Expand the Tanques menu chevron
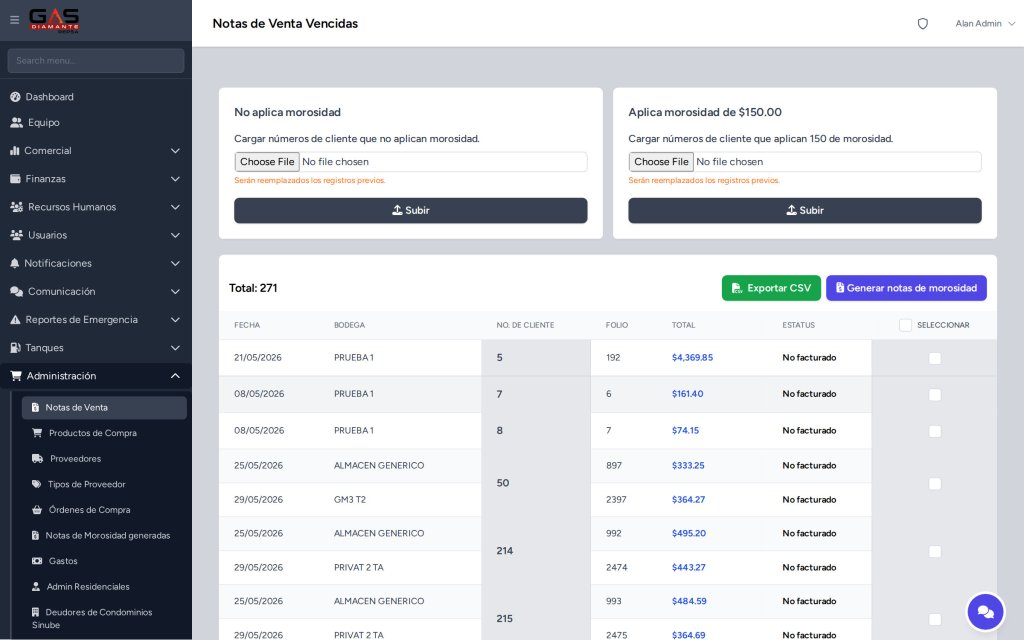This screenshot has height=640, width=1024. 175,348
